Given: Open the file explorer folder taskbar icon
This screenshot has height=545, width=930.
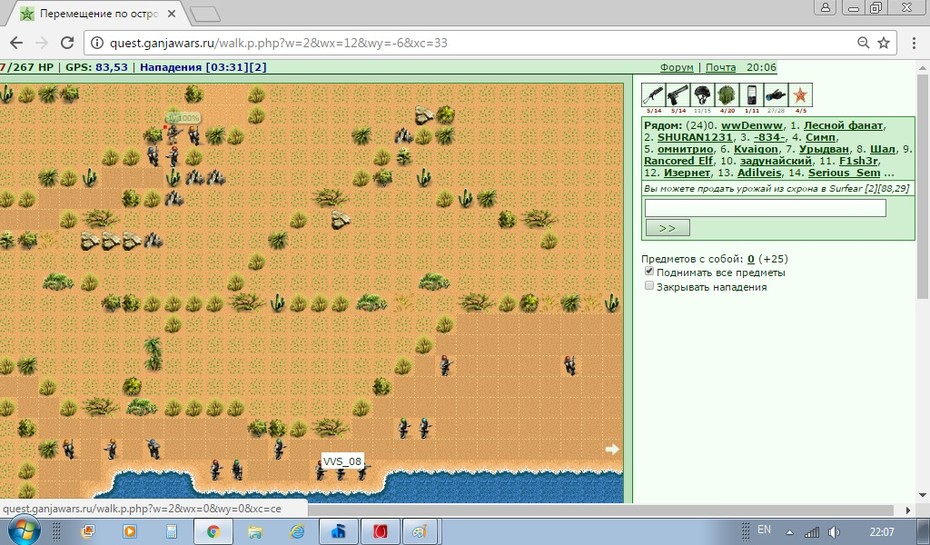Looking at the screenshot, I should pyautogui.click(x=255, y=531).
